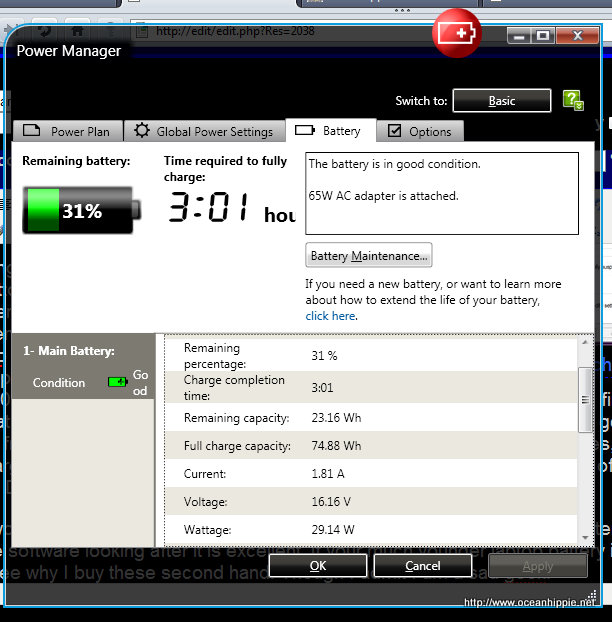Click the gear icon on Global Power Settings

tap(142, 131)
